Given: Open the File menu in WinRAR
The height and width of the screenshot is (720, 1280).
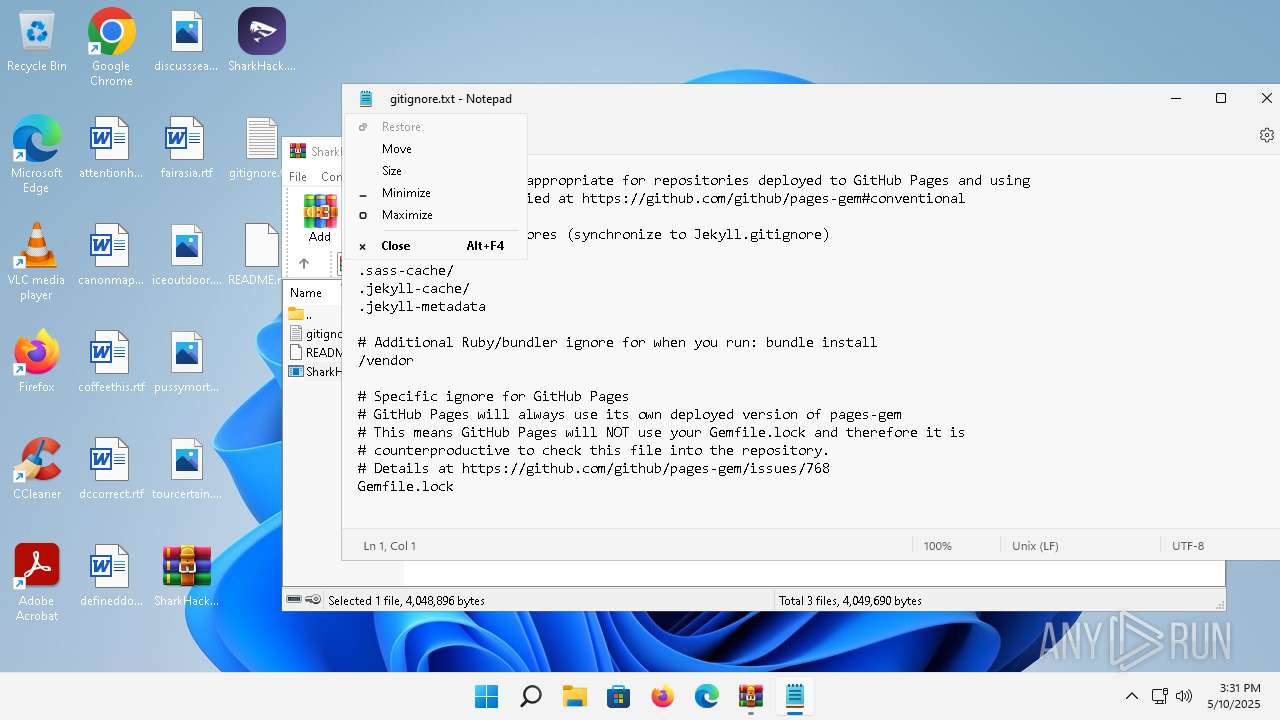Looking at the screenshot, I should [x=298, y=177].
